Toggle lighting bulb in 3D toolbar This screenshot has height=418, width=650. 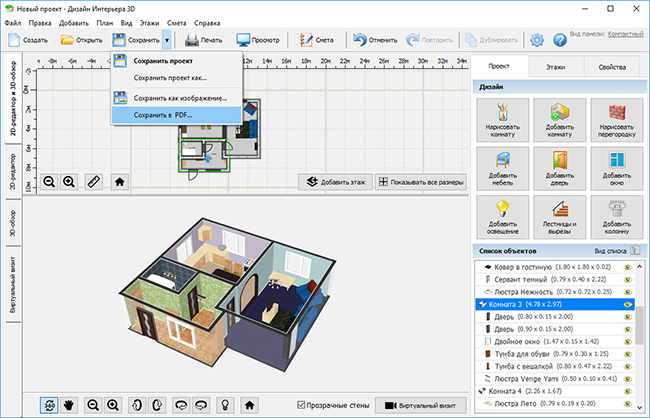point(225,405)
